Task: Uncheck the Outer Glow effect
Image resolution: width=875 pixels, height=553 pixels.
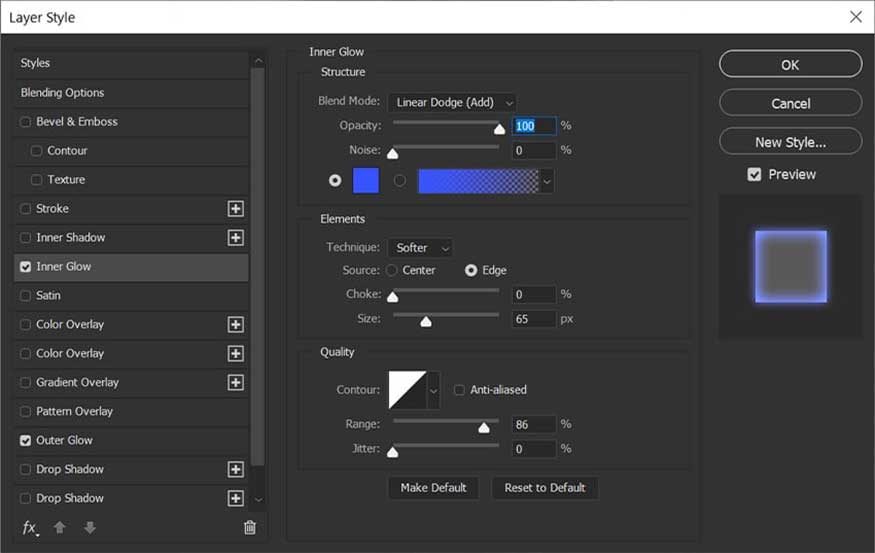Action: coord(25,440)
